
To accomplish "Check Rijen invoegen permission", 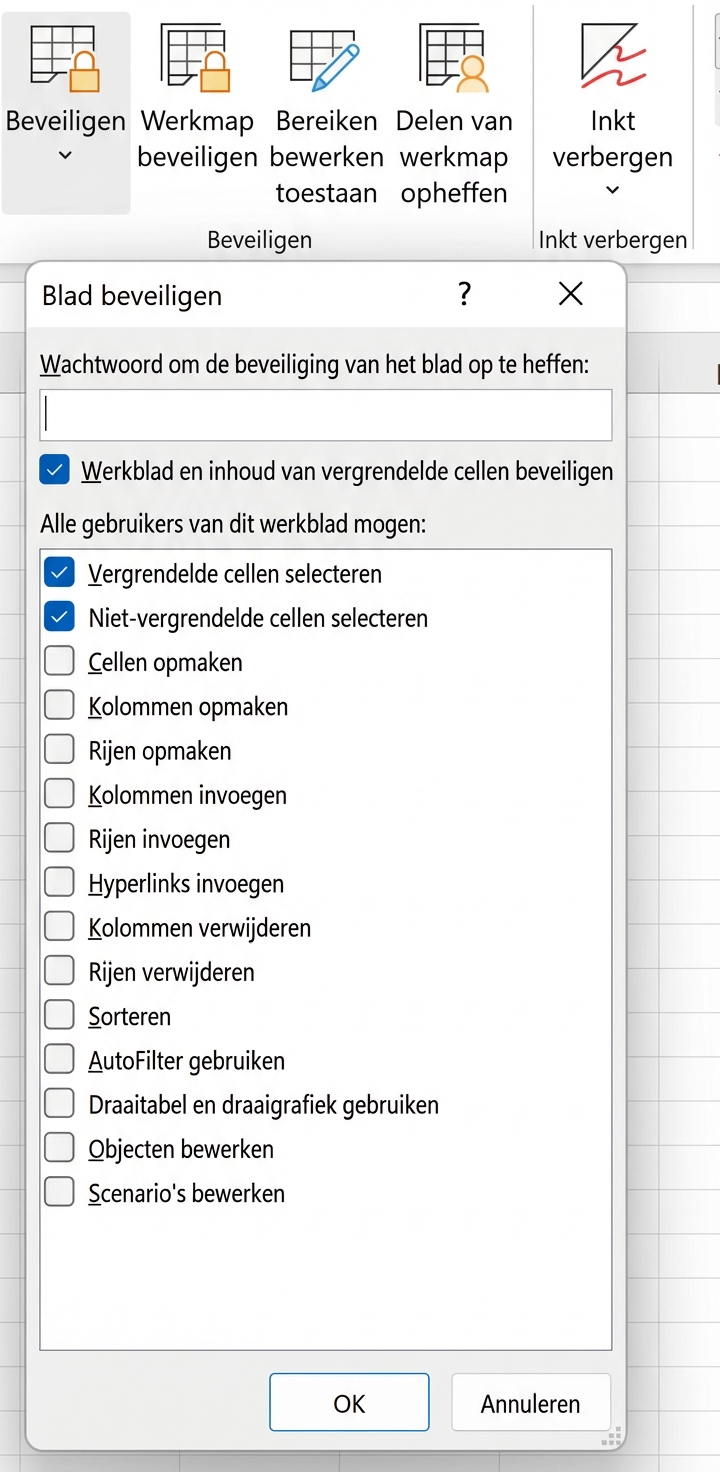I will click(59, 837).
